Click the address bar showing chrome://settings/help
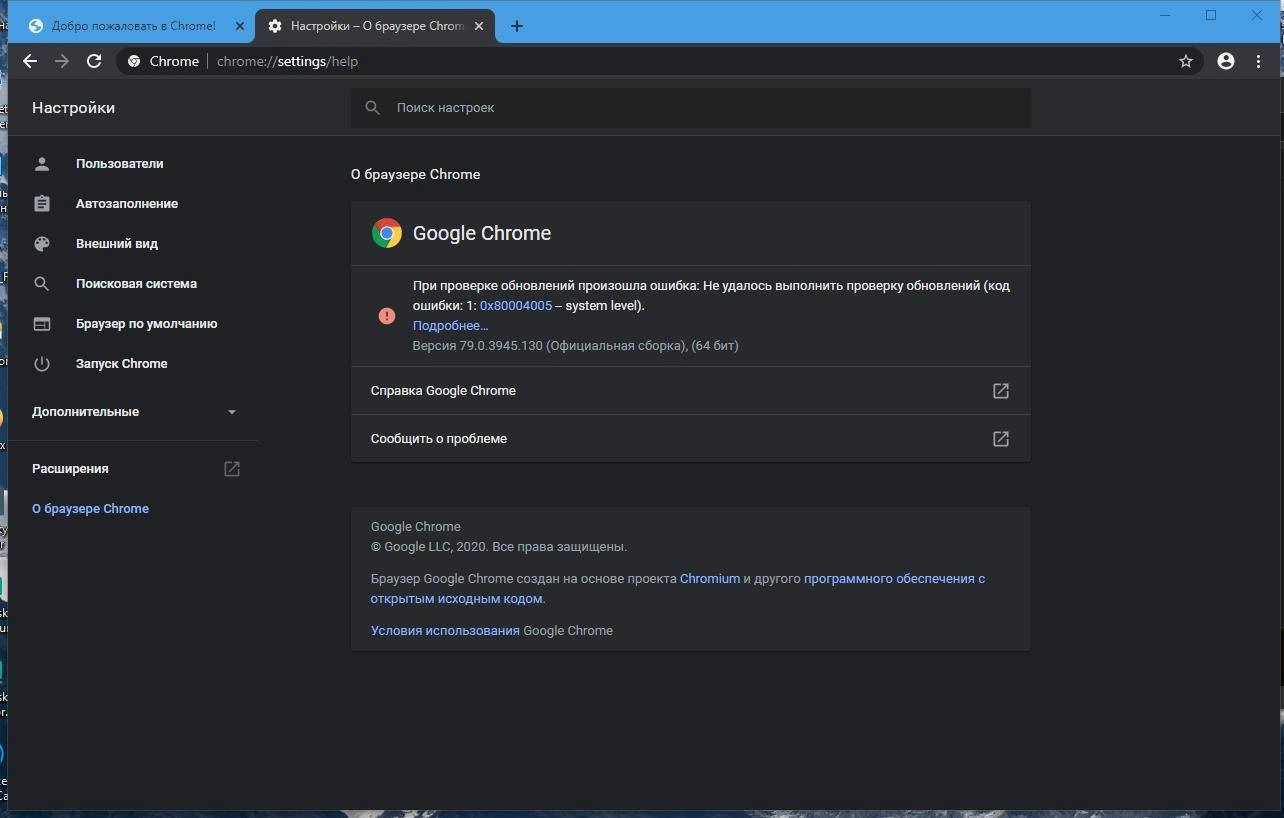The height and width of the screenshot is (818, 1284). pos(660,61)
